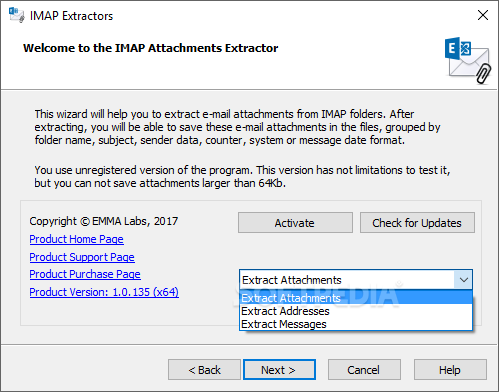Click the IMAP Extractors title bar app icon

coord(17,15)
